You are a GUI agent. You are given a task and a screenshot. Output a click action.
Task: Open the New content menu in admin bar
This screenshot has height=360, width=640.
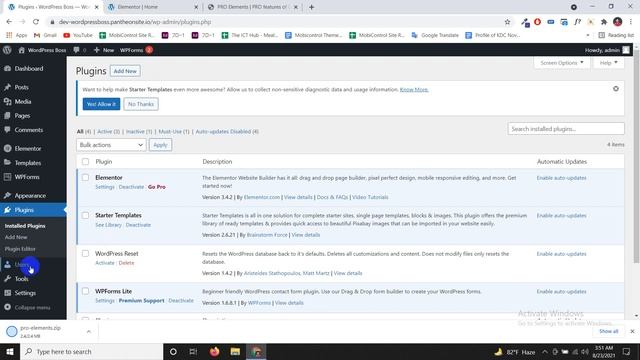point(104,50)
